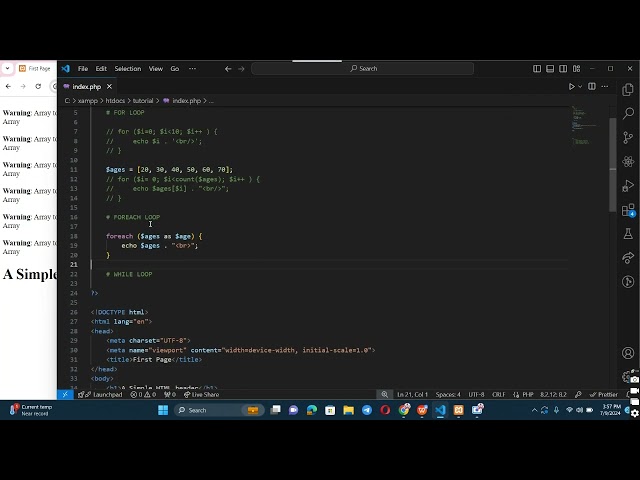Click the Windows taskbar Search box
640x480 pixels.
(x=219, y=410)
